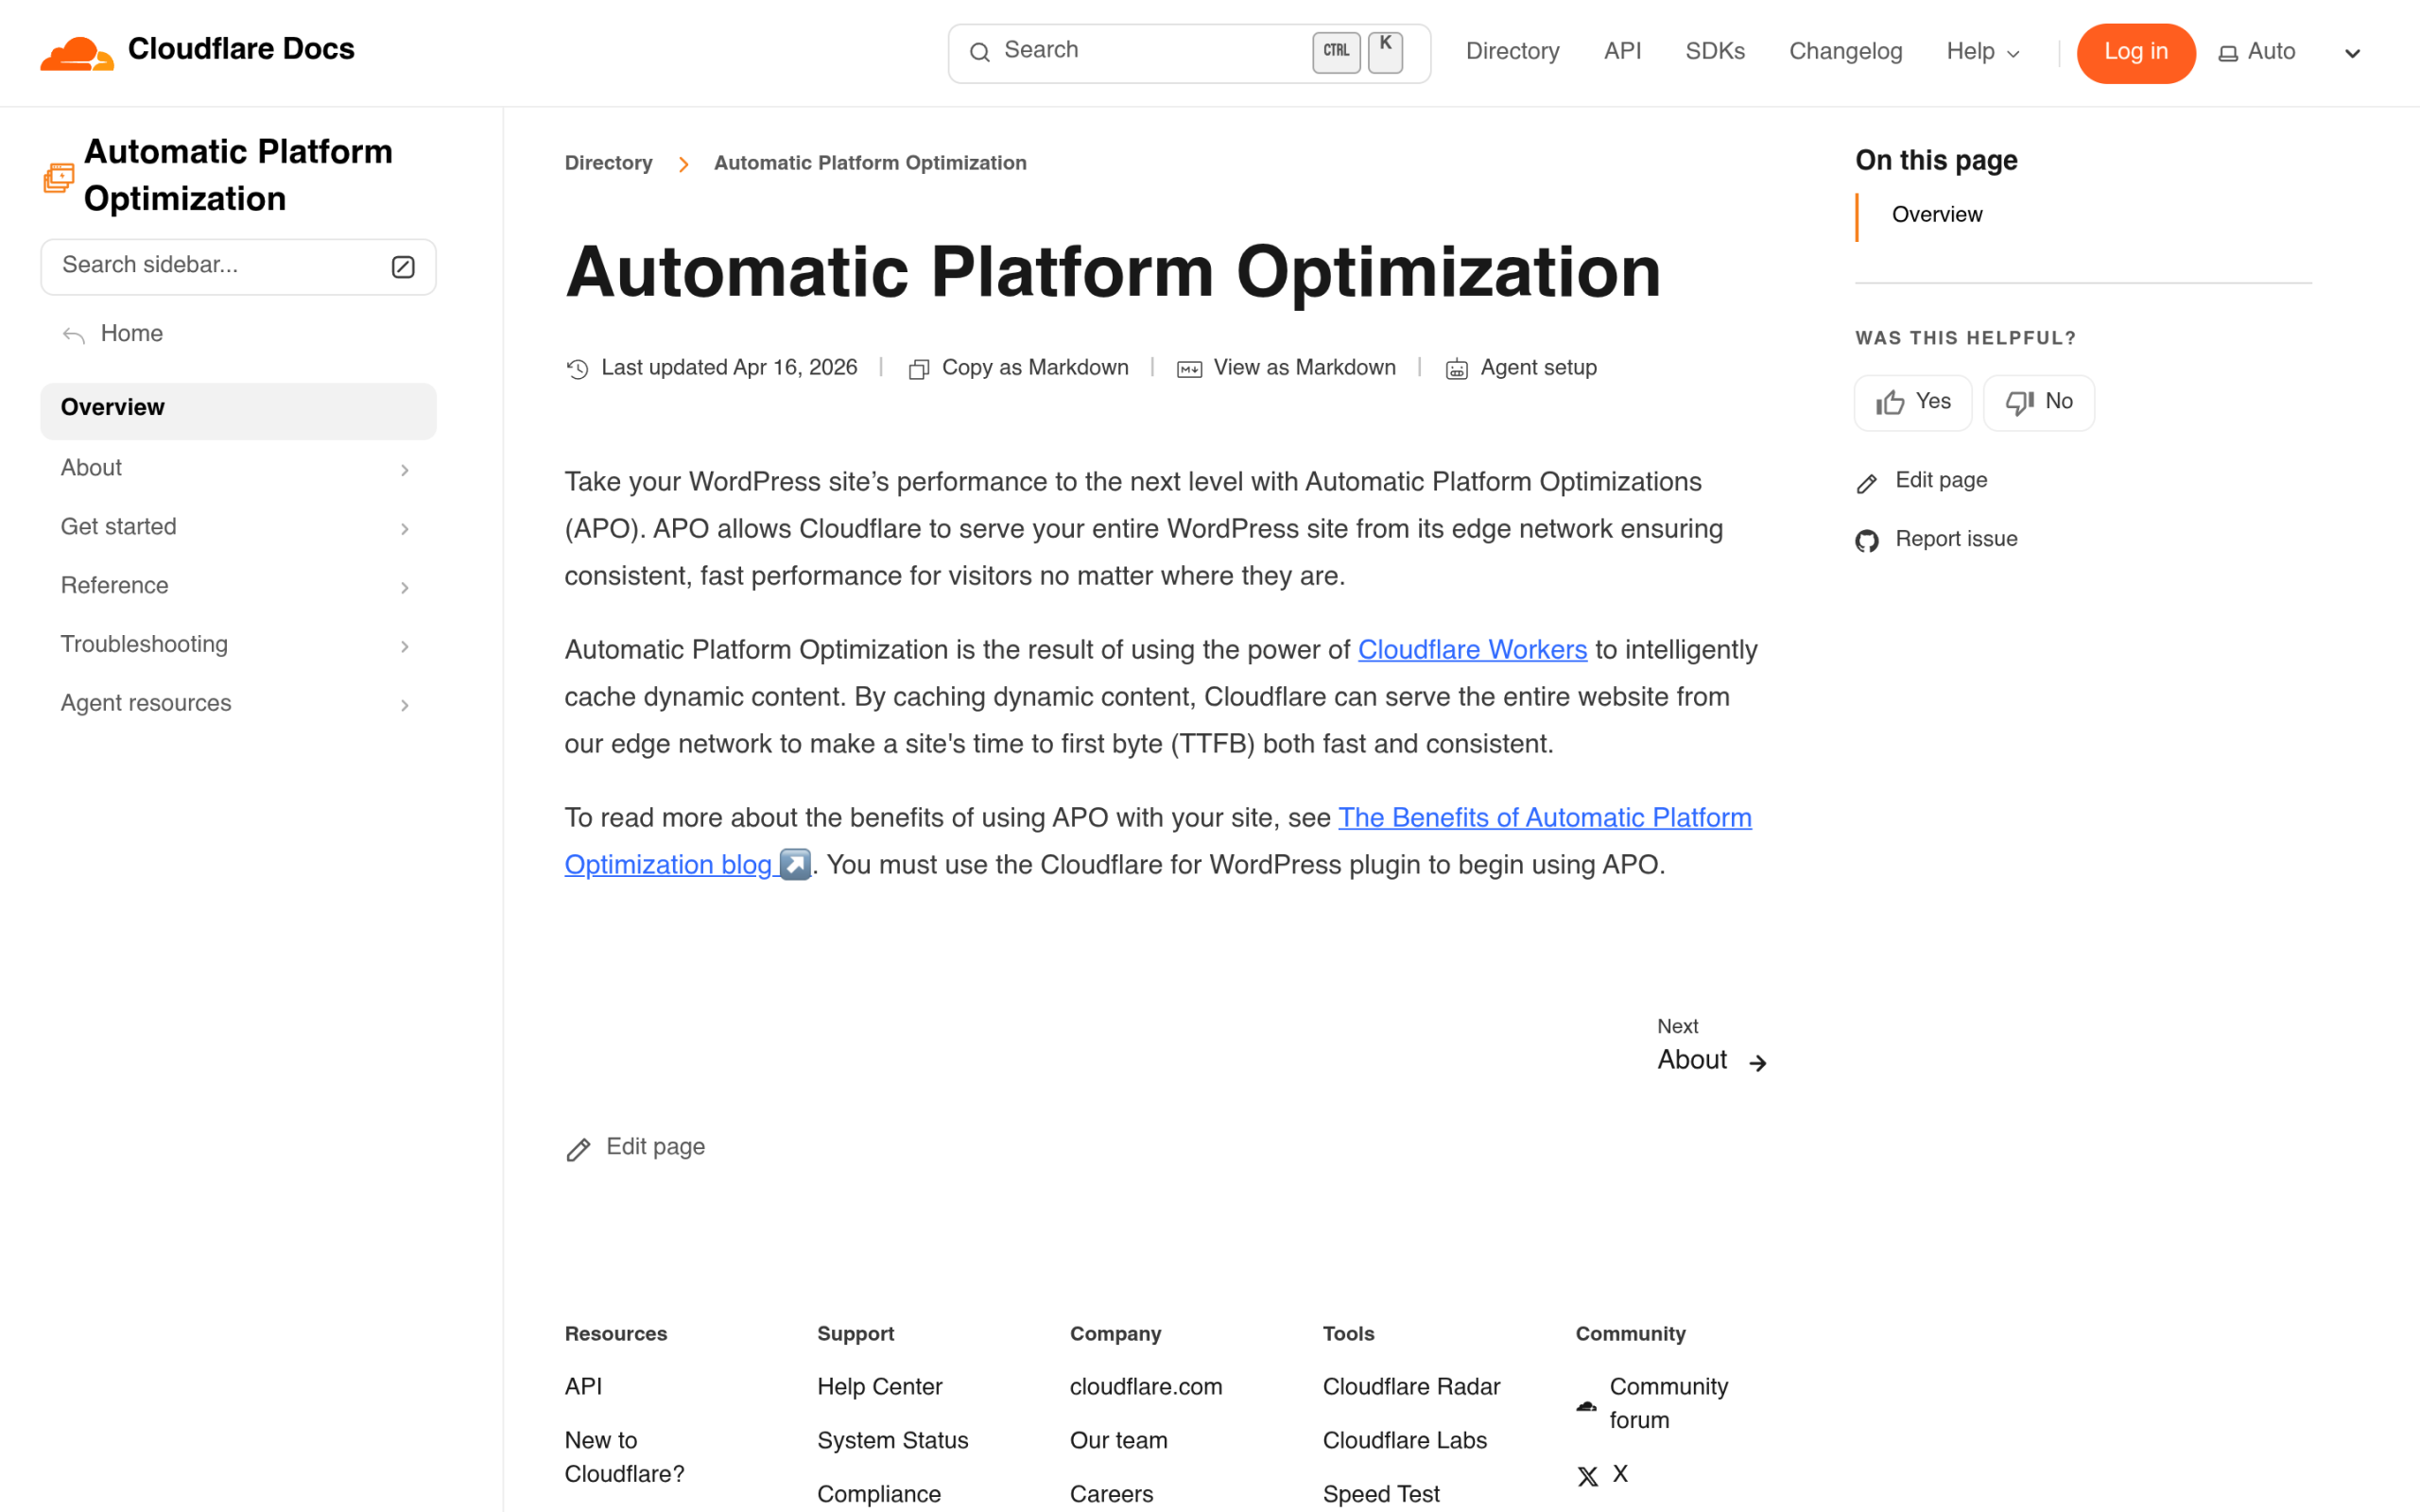Click the thumbs-up Yes icon

coord(1890,403)
